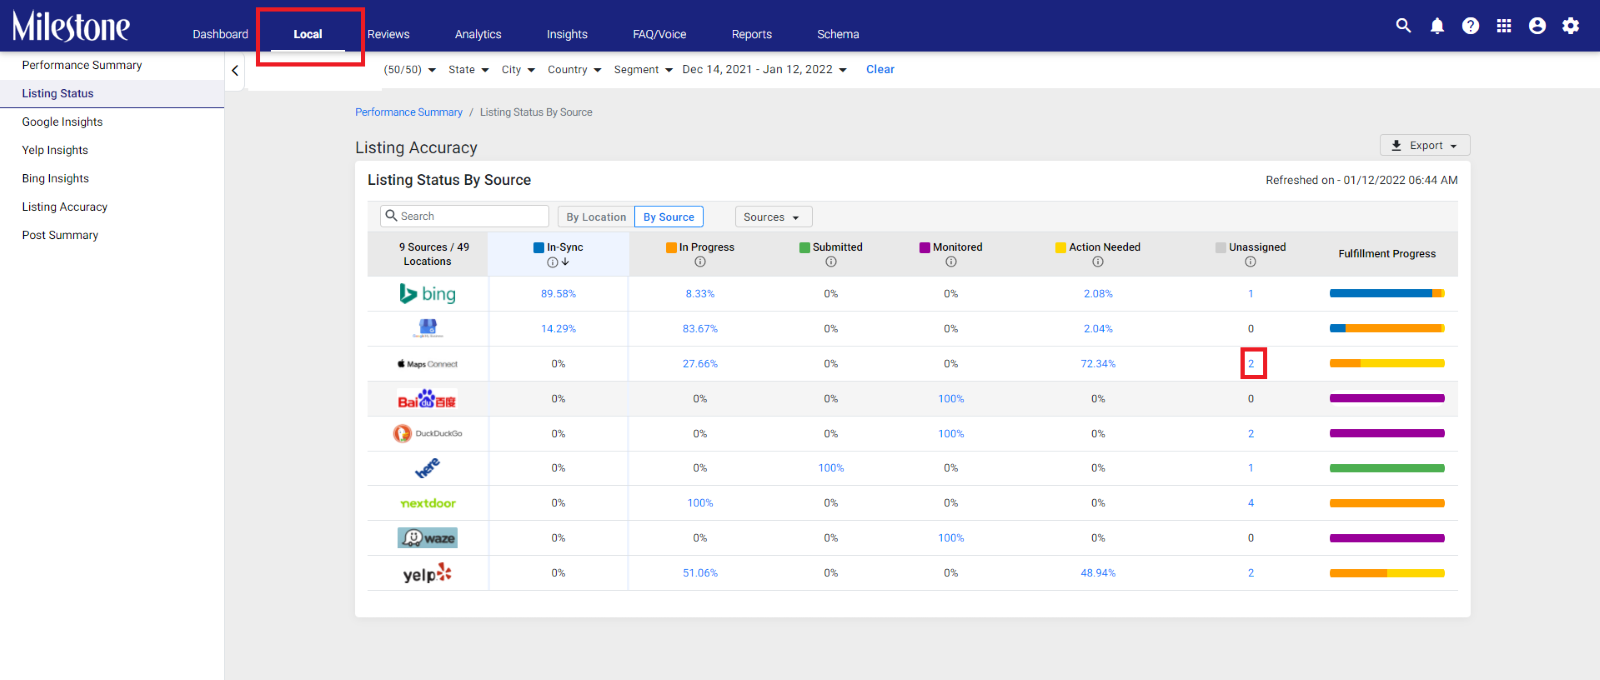
Task: Switch view to By Location
Action: (596, 217)
